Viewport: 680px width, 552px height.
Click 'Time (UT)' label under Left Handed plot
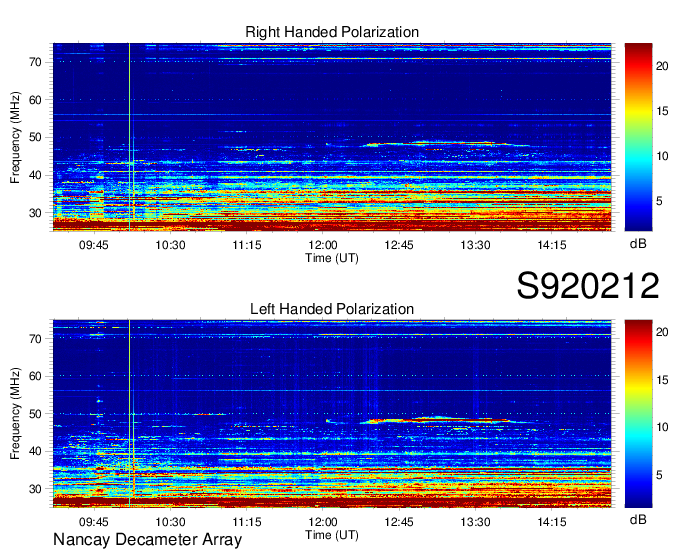pyautogui.click(x=332, y=535)
